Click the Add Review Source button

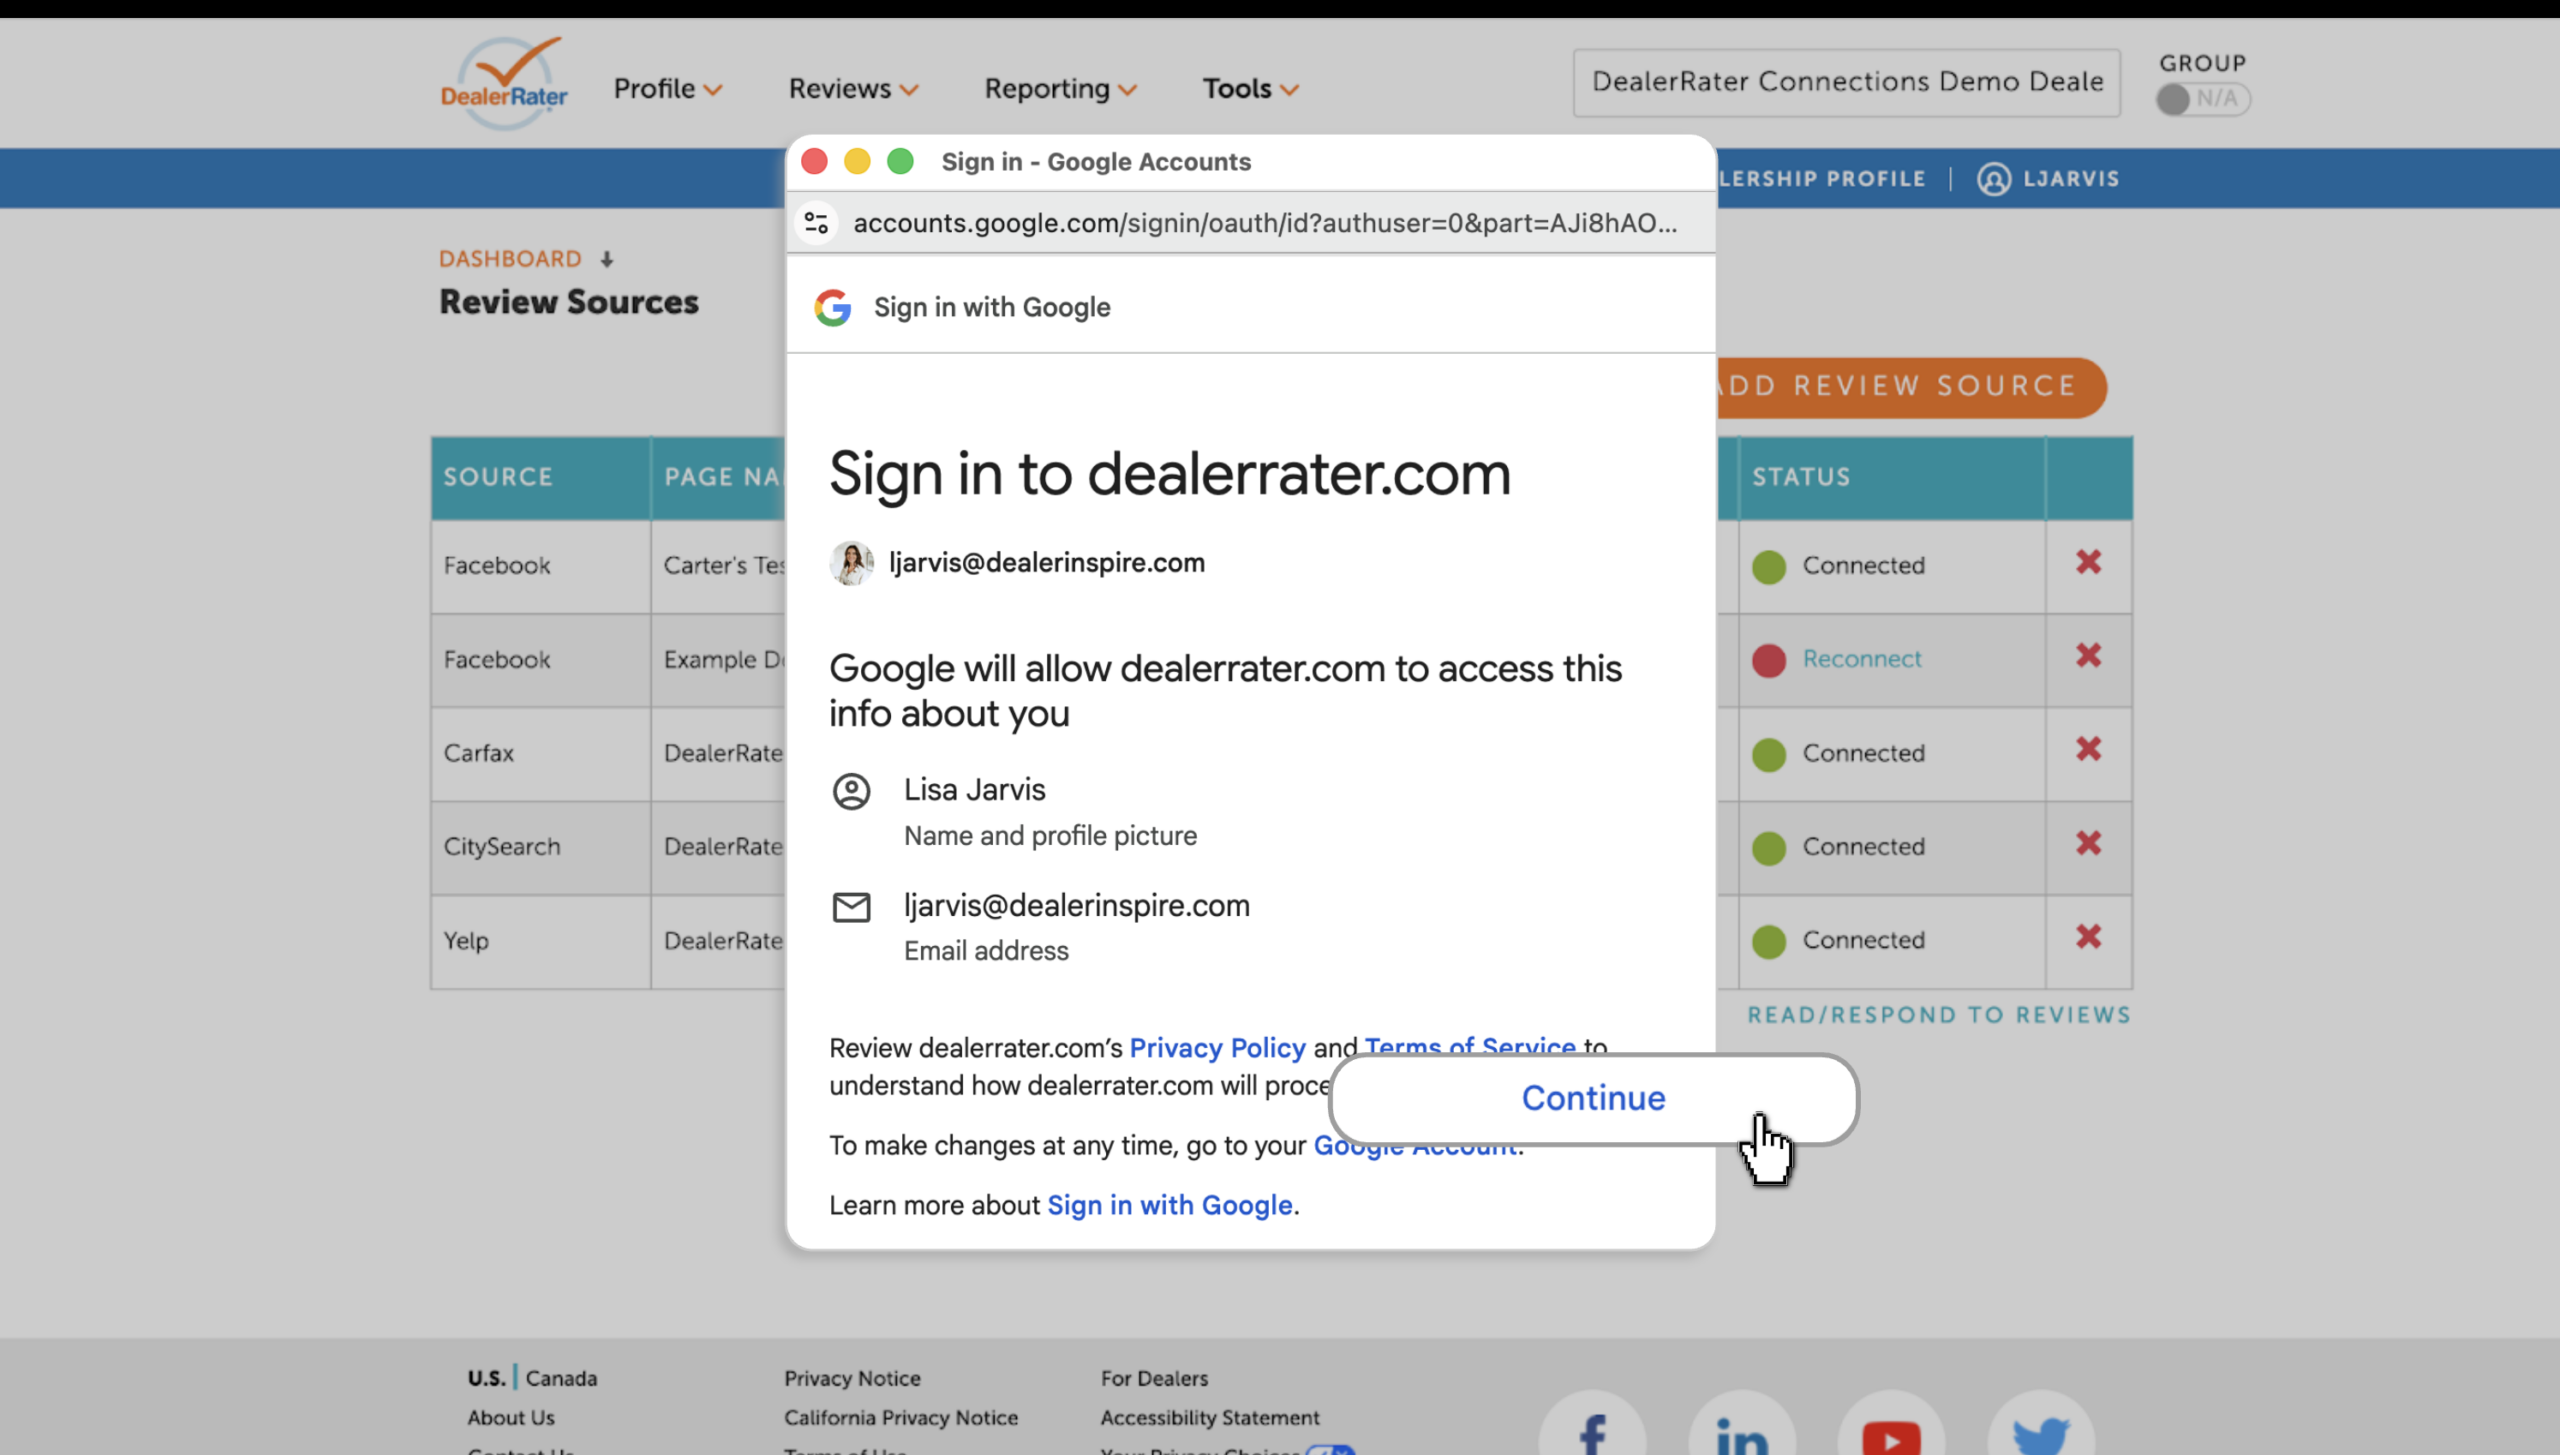pos(1910,386)
